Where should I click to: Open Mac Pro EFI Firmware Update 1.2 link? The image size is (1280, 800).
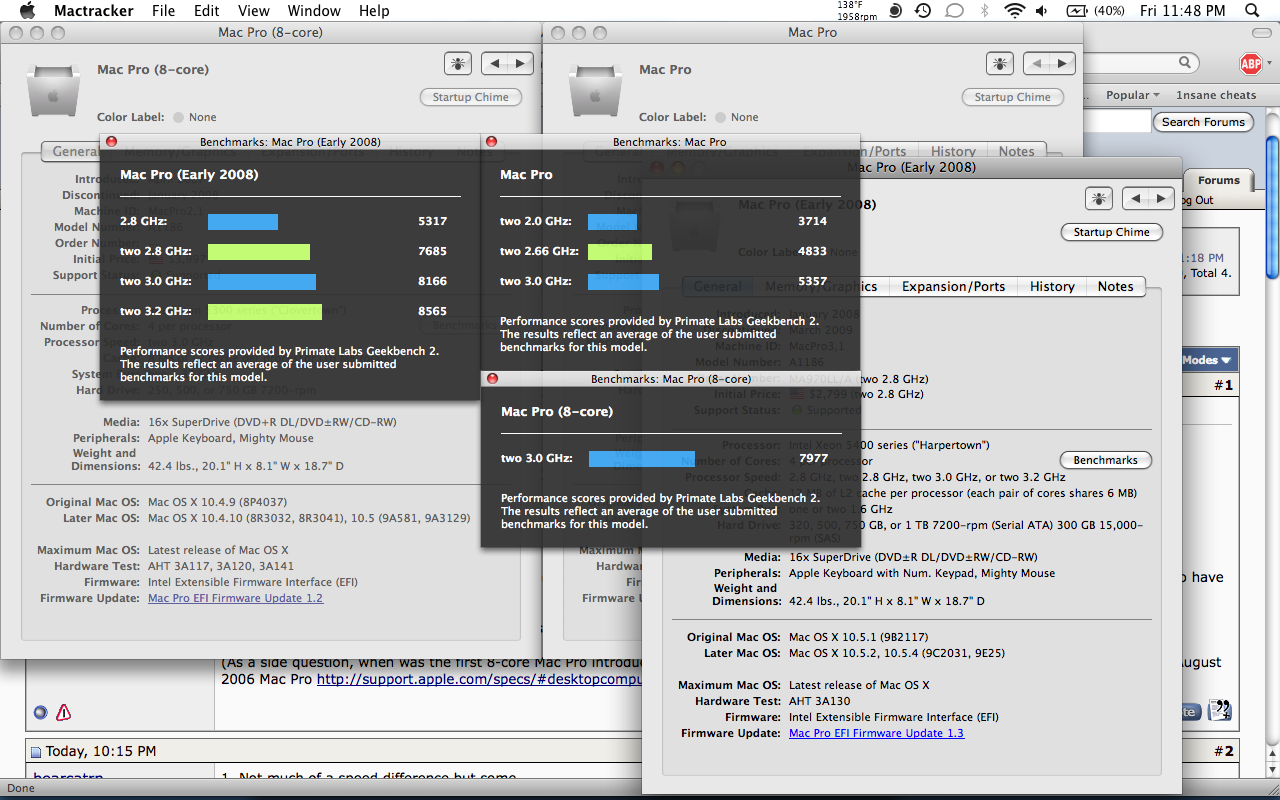point(235,598)
